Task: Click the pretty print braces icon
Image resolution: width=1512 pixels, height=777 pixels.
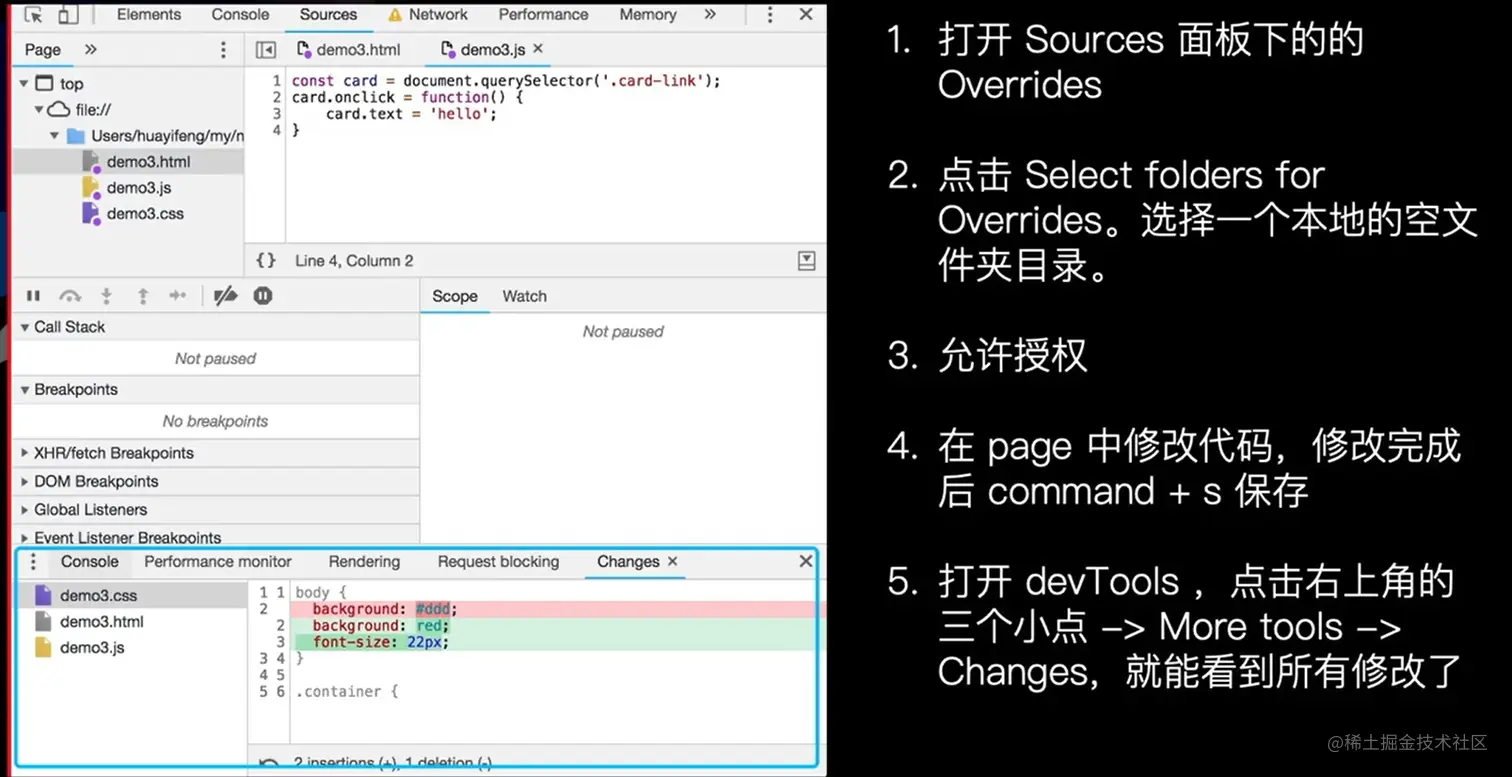Action: click(266, 261)
